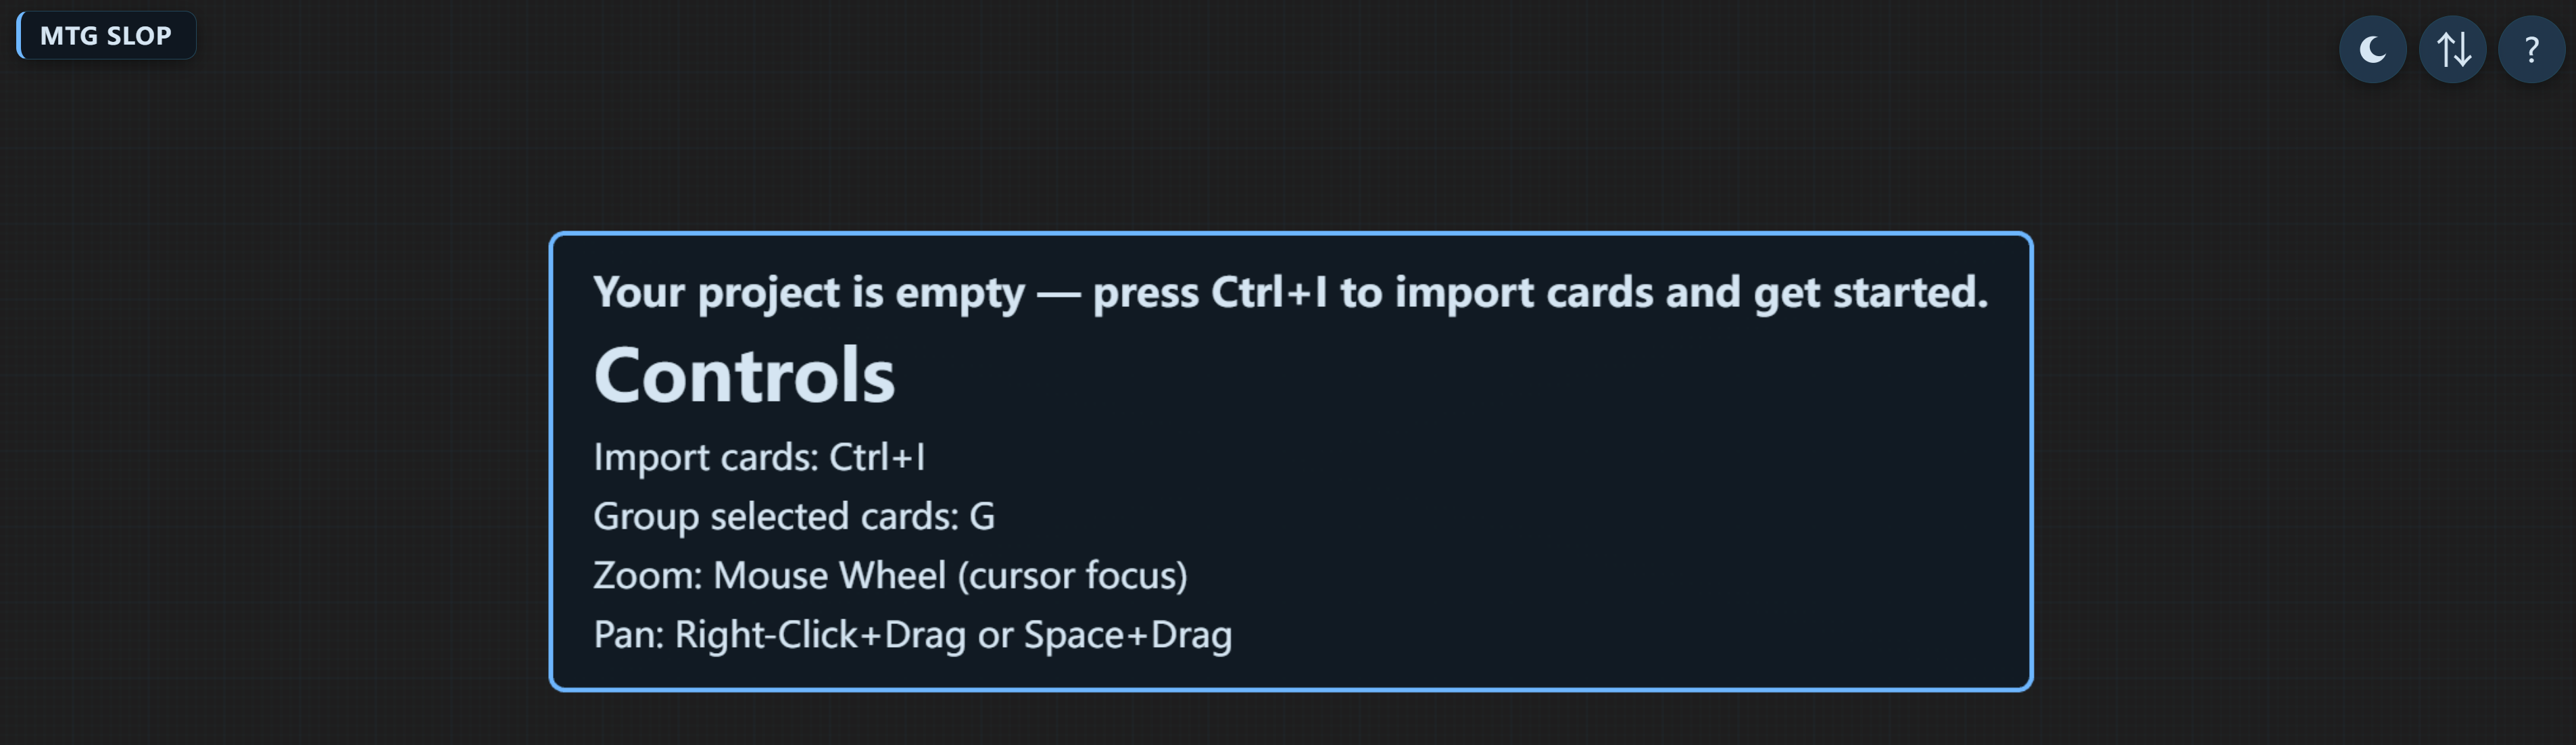This screenshot has height=745, width=2576.
Task: Click the Controls heading
Action: point(744,376)
